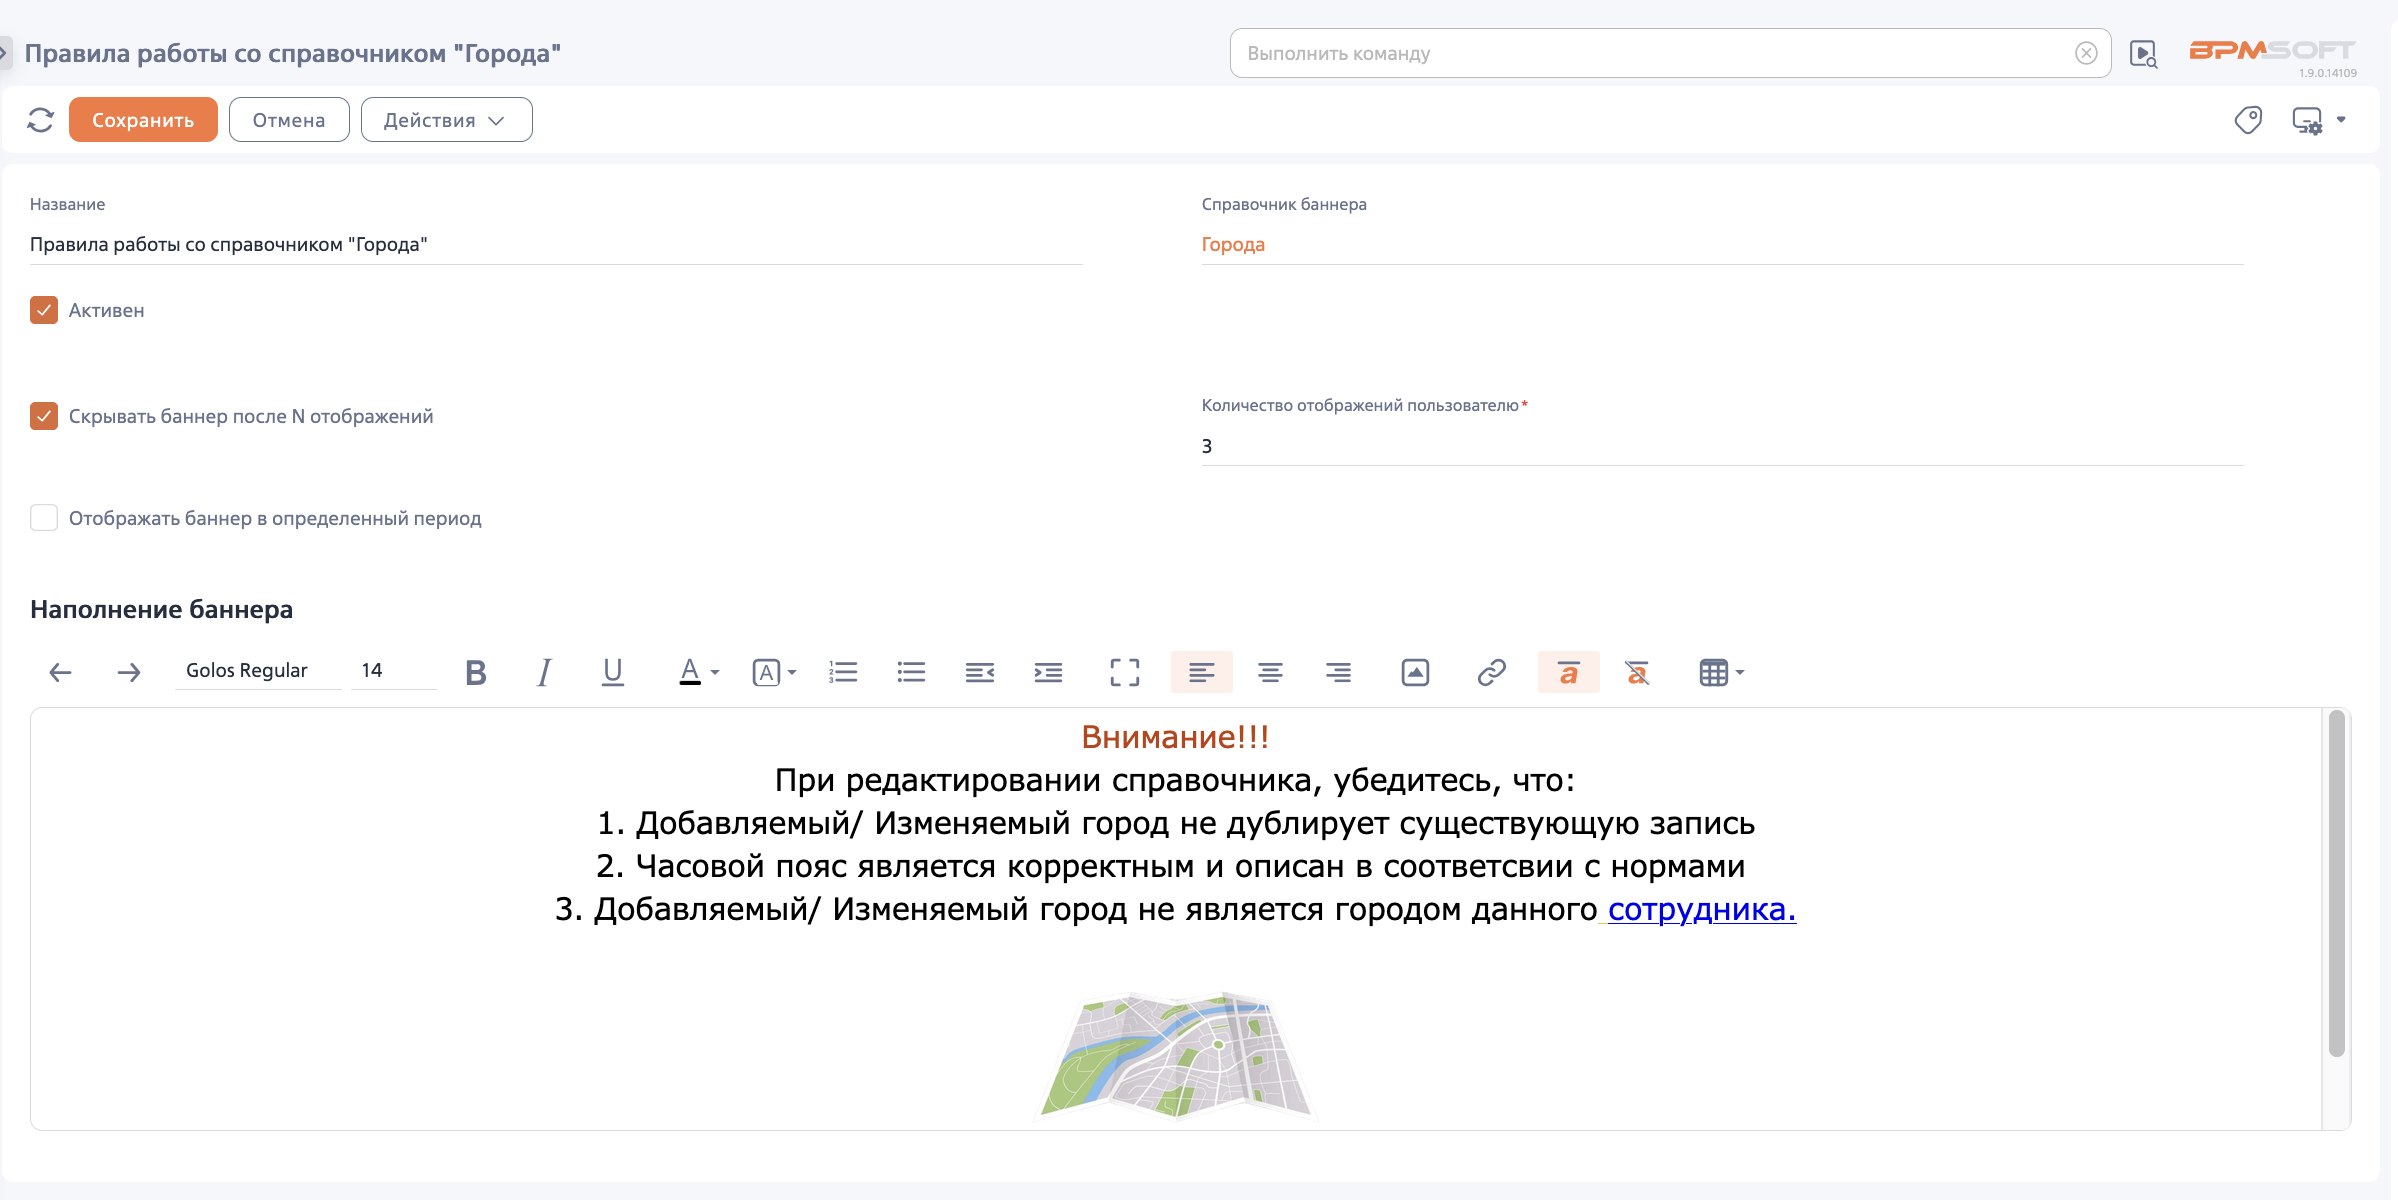The height and width of the screenshot is (1200, 2398).
Task: Click the При редактировании справочника line
Action: click(x=1175, y=780)
